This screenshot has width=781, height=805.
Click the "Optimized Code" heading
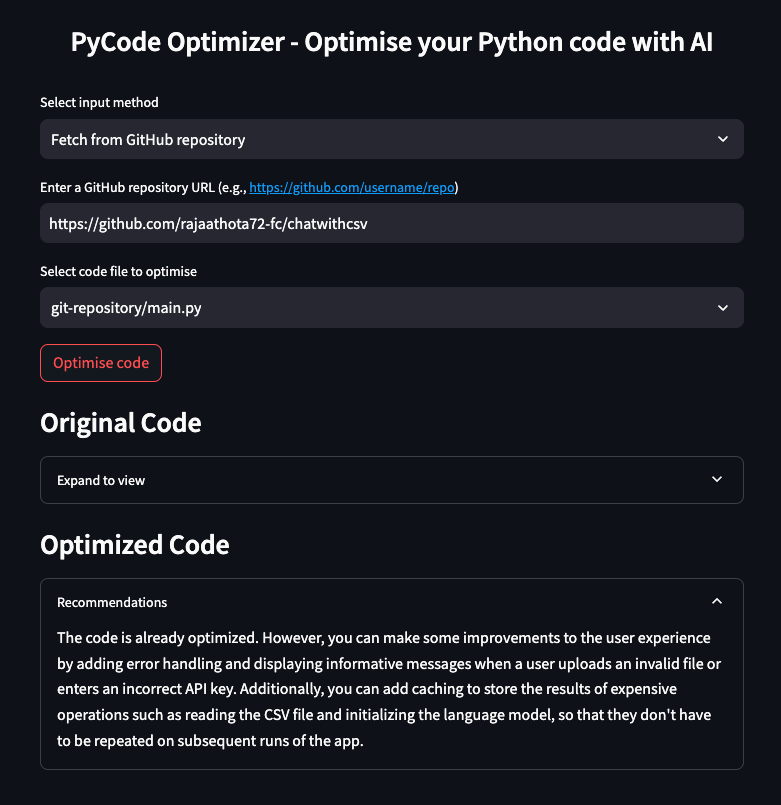[x=134, y=545]
